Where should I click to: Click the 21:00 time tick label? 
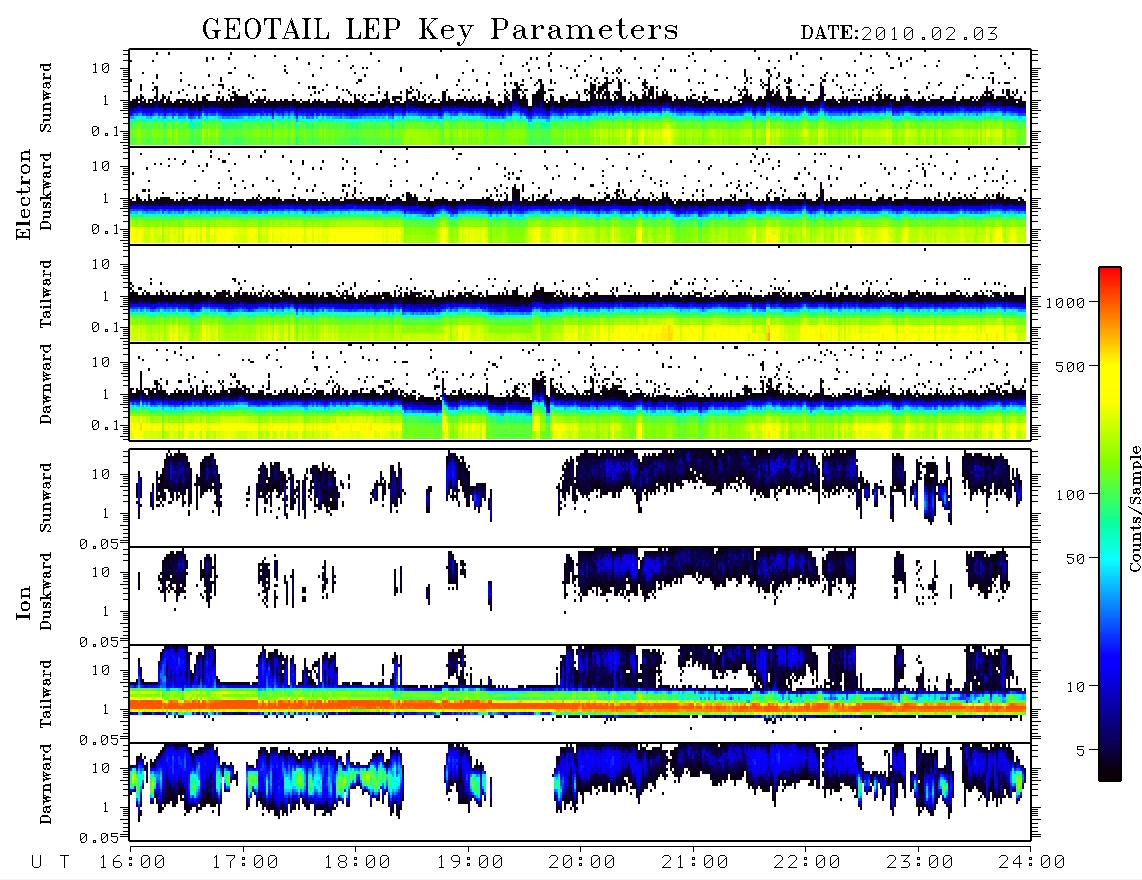695,863
